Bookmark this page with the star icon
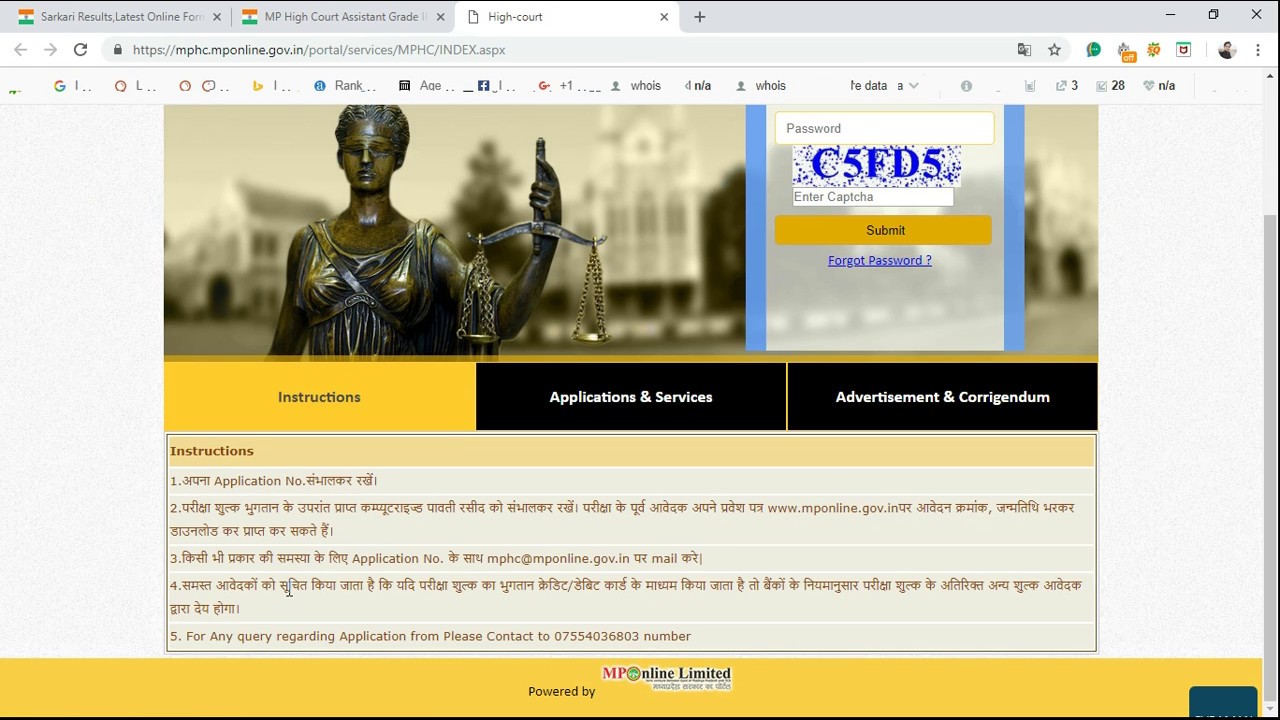The height and width of the screenshot is (720, 1280). (1054, 50)
